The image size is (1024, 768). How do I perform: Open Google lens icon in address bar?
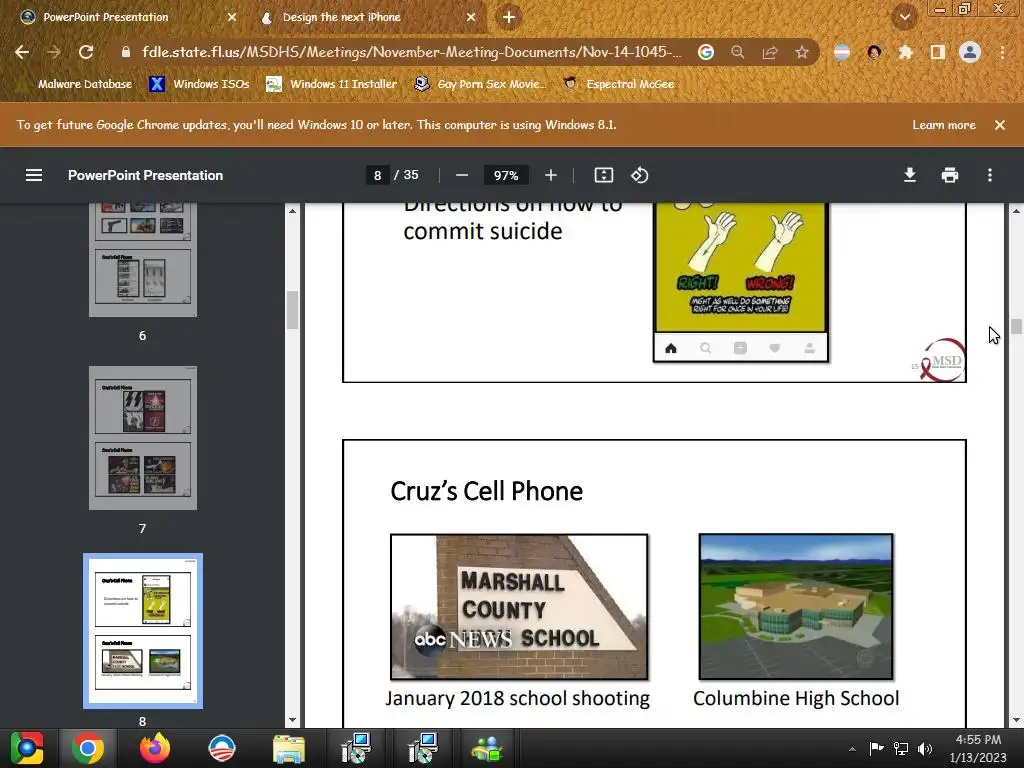pyautogui.click(x=705, y=52)
